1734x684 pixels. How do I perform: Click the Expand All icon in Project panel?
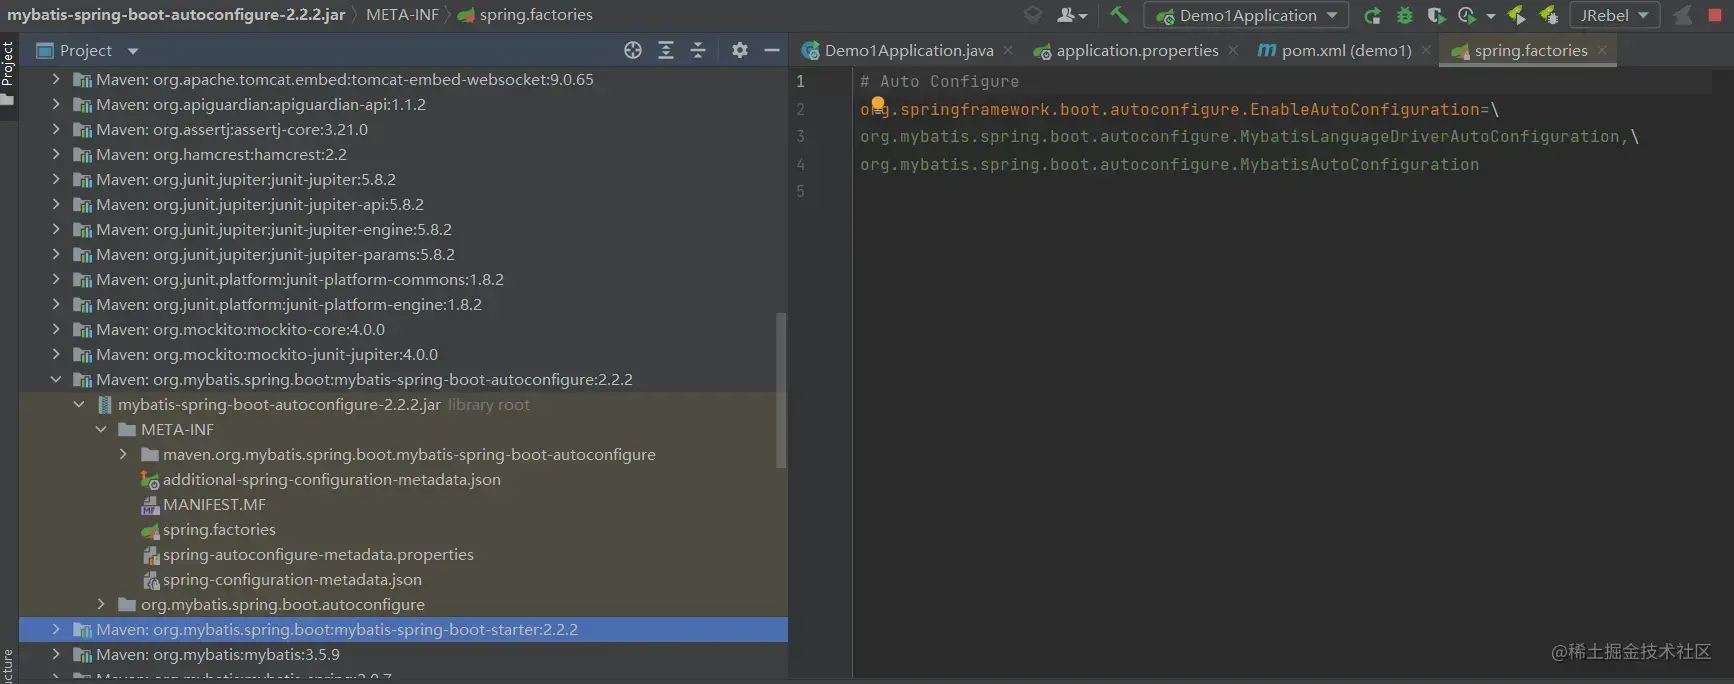click(x=666, y=50)
